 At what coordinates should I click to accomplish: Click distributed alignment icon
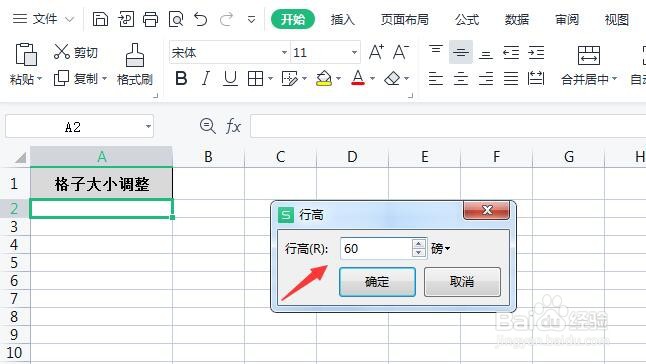click(536, 78)
